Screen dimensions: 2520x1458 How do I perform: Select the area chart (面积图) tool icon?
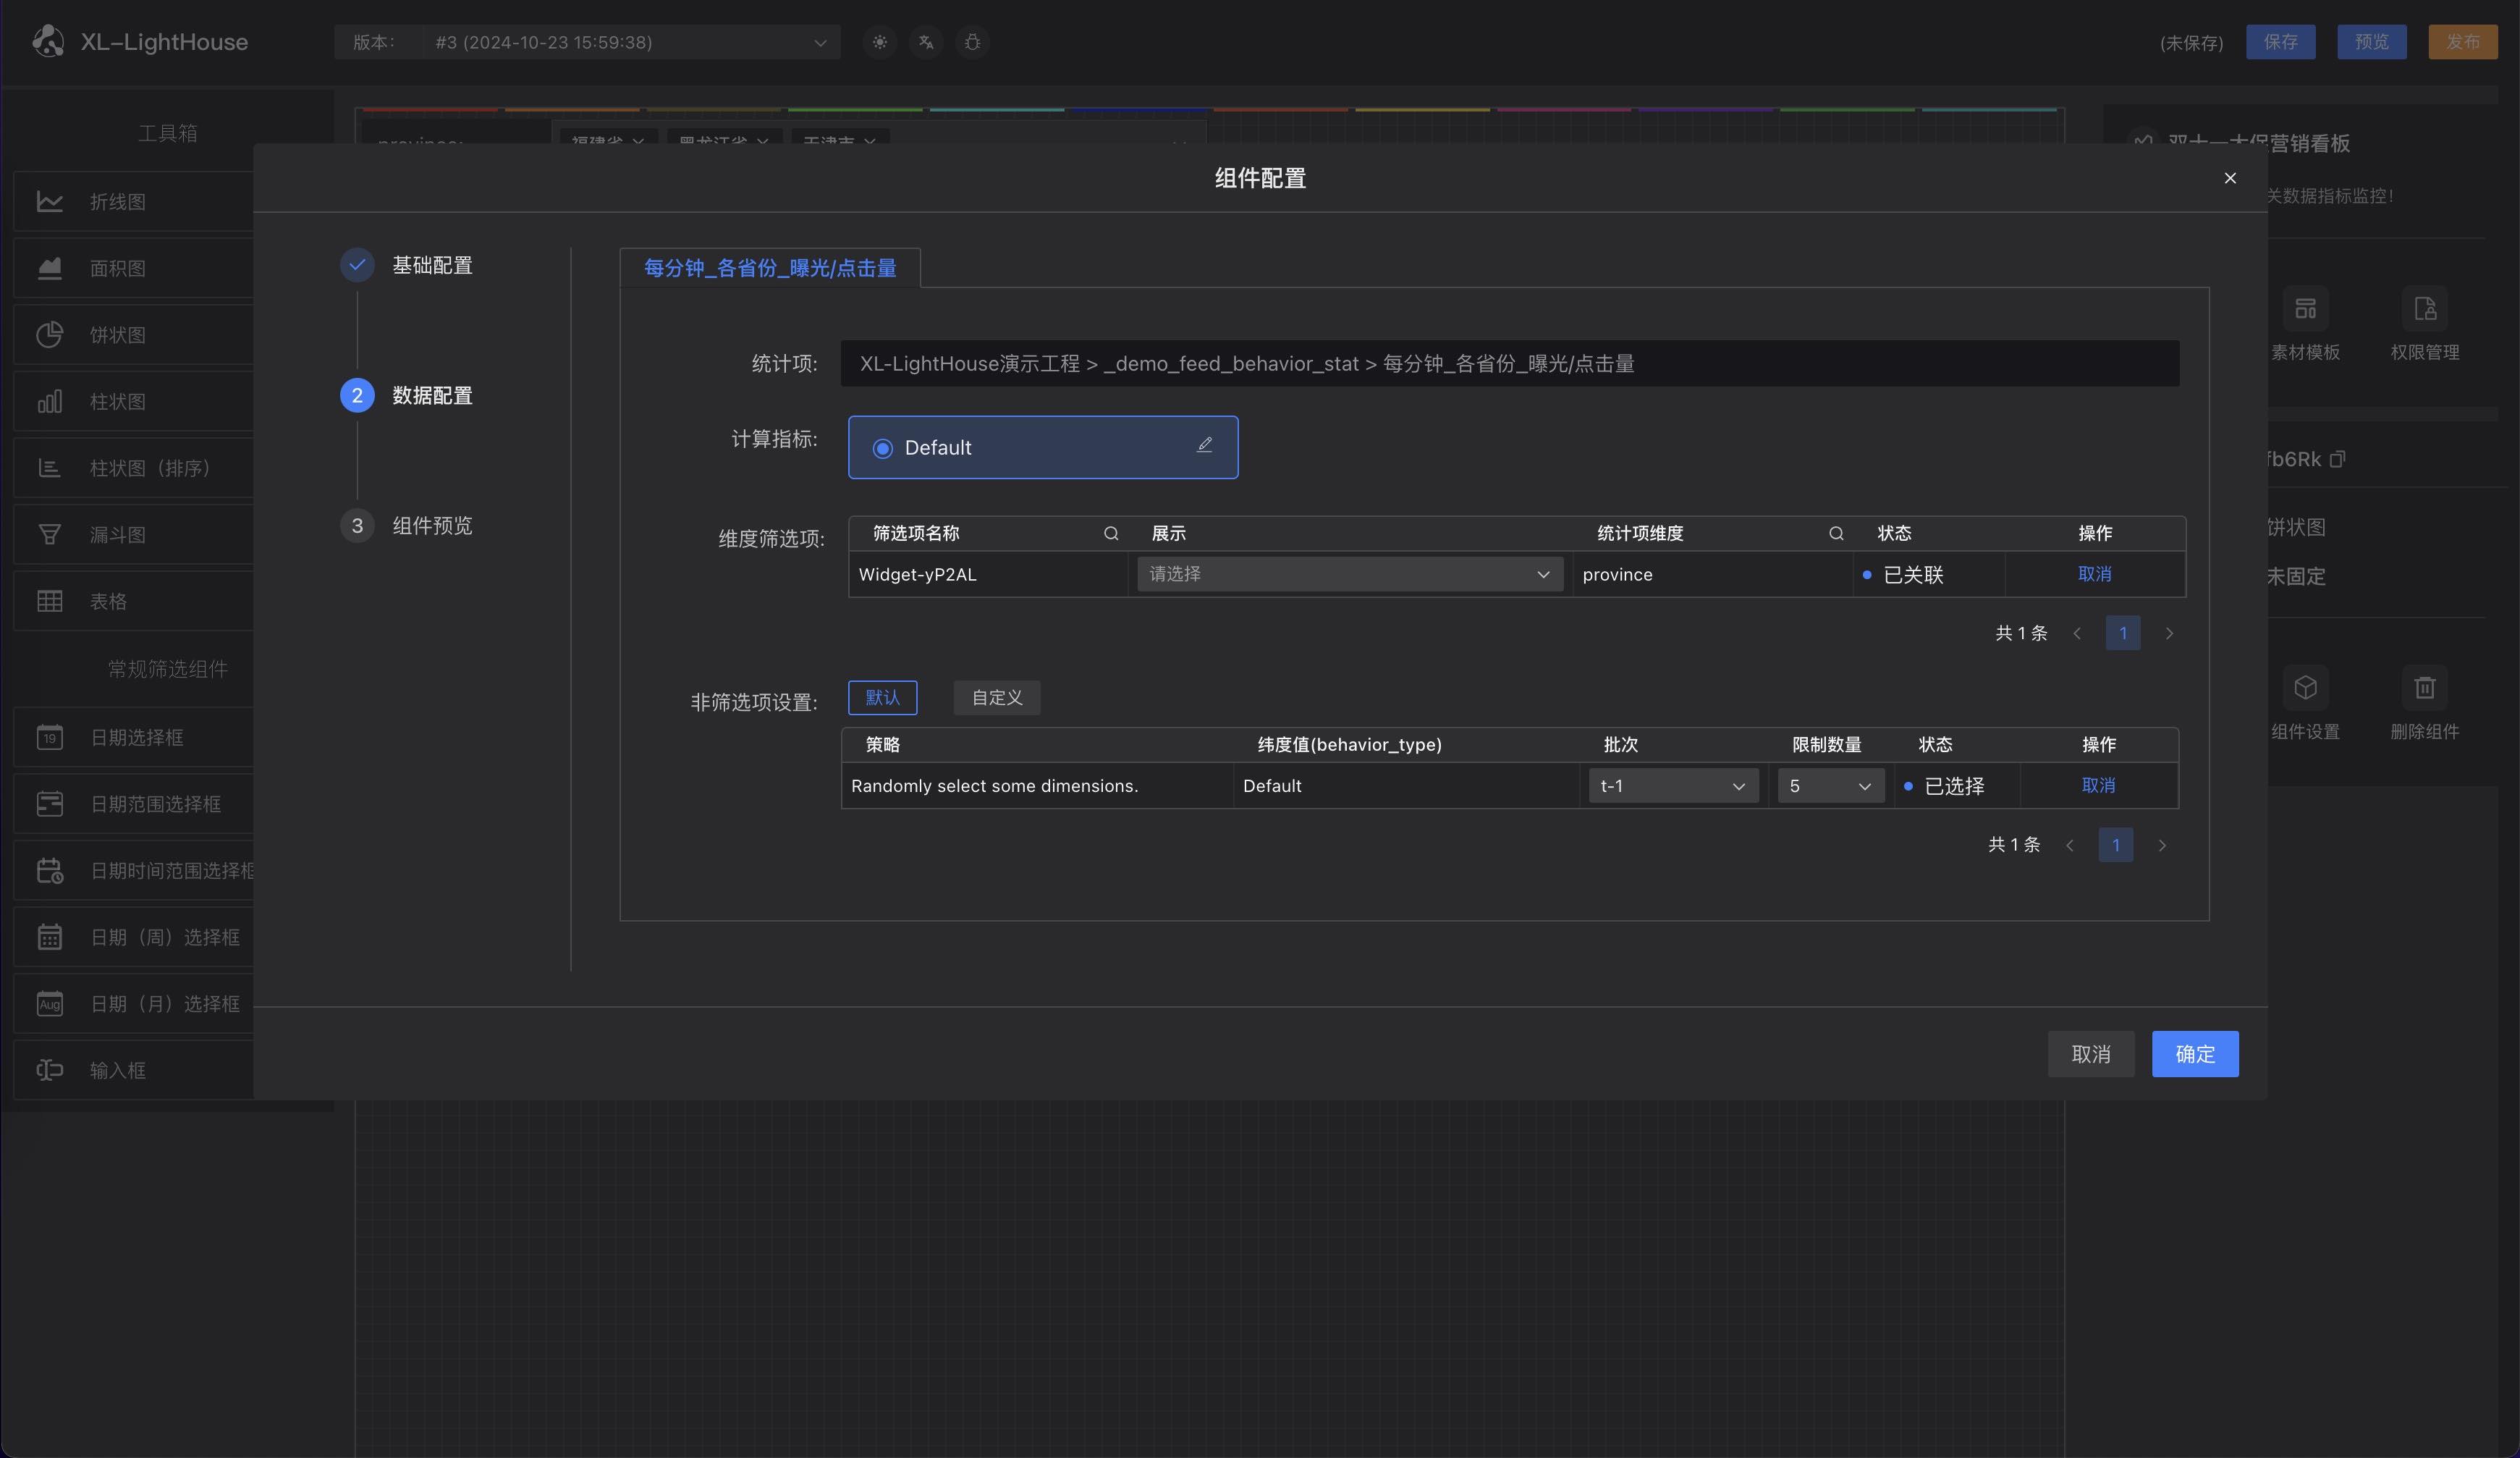[50, 268]
